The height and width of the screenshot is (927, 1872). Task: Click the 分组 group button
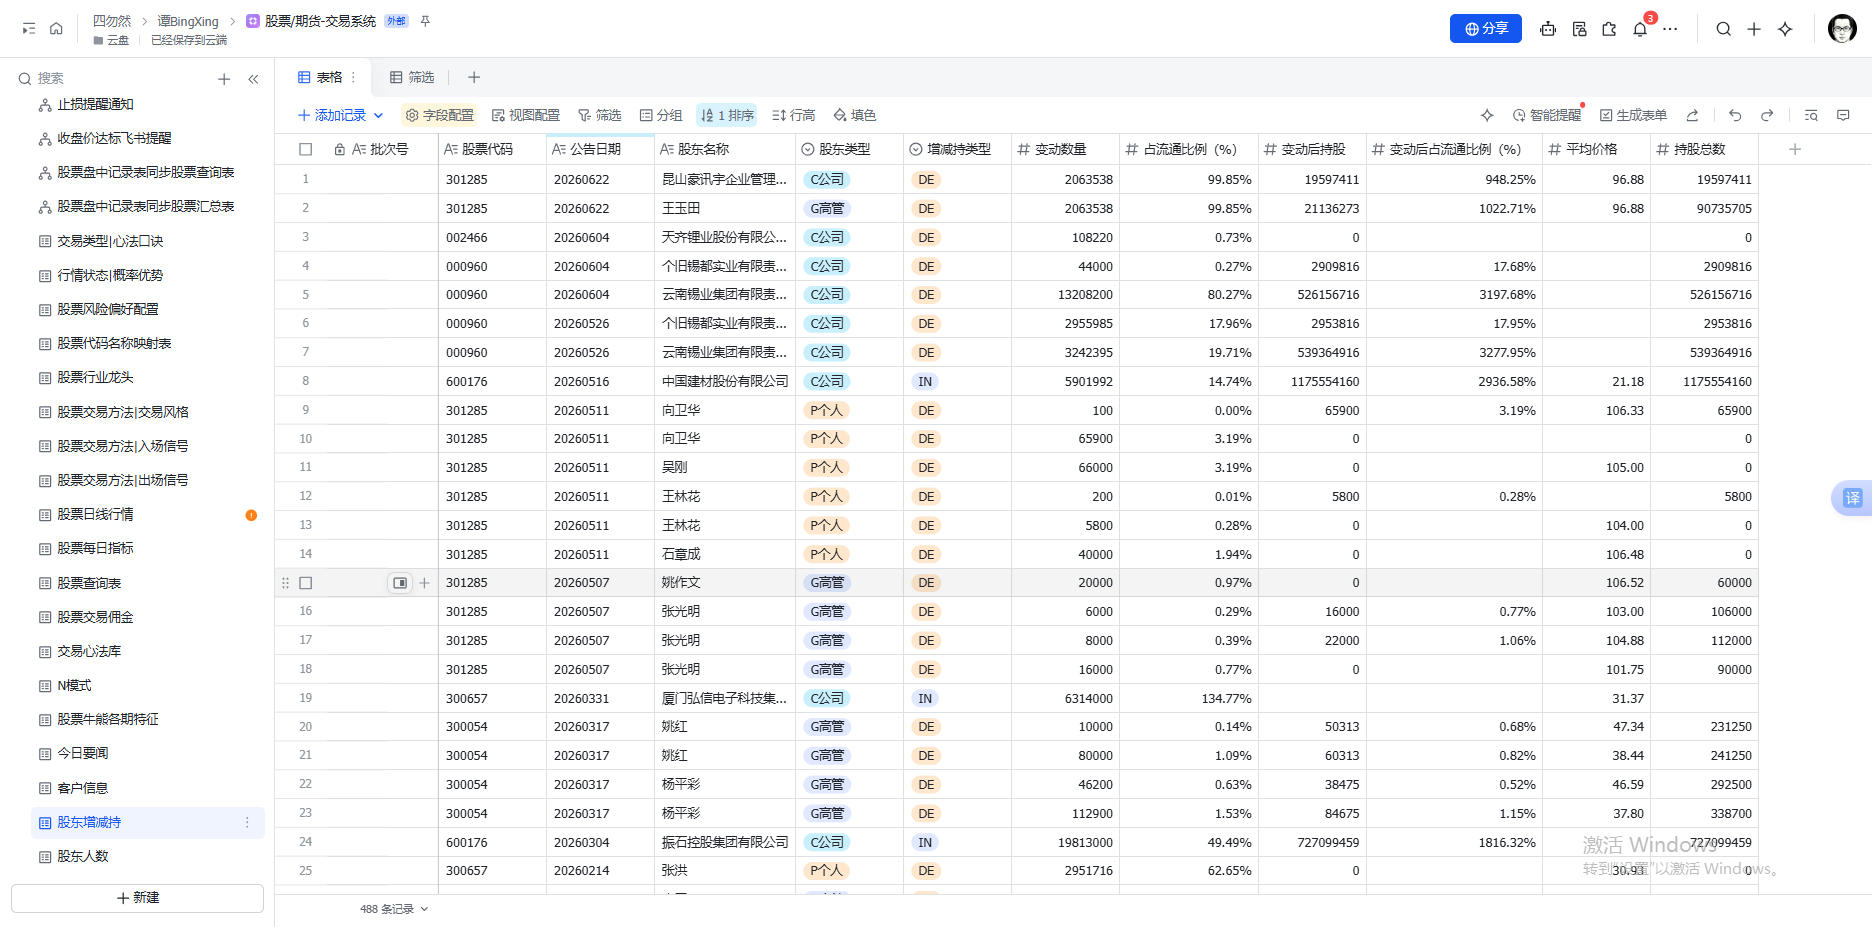pyautogui.click(x=661, y=115)
